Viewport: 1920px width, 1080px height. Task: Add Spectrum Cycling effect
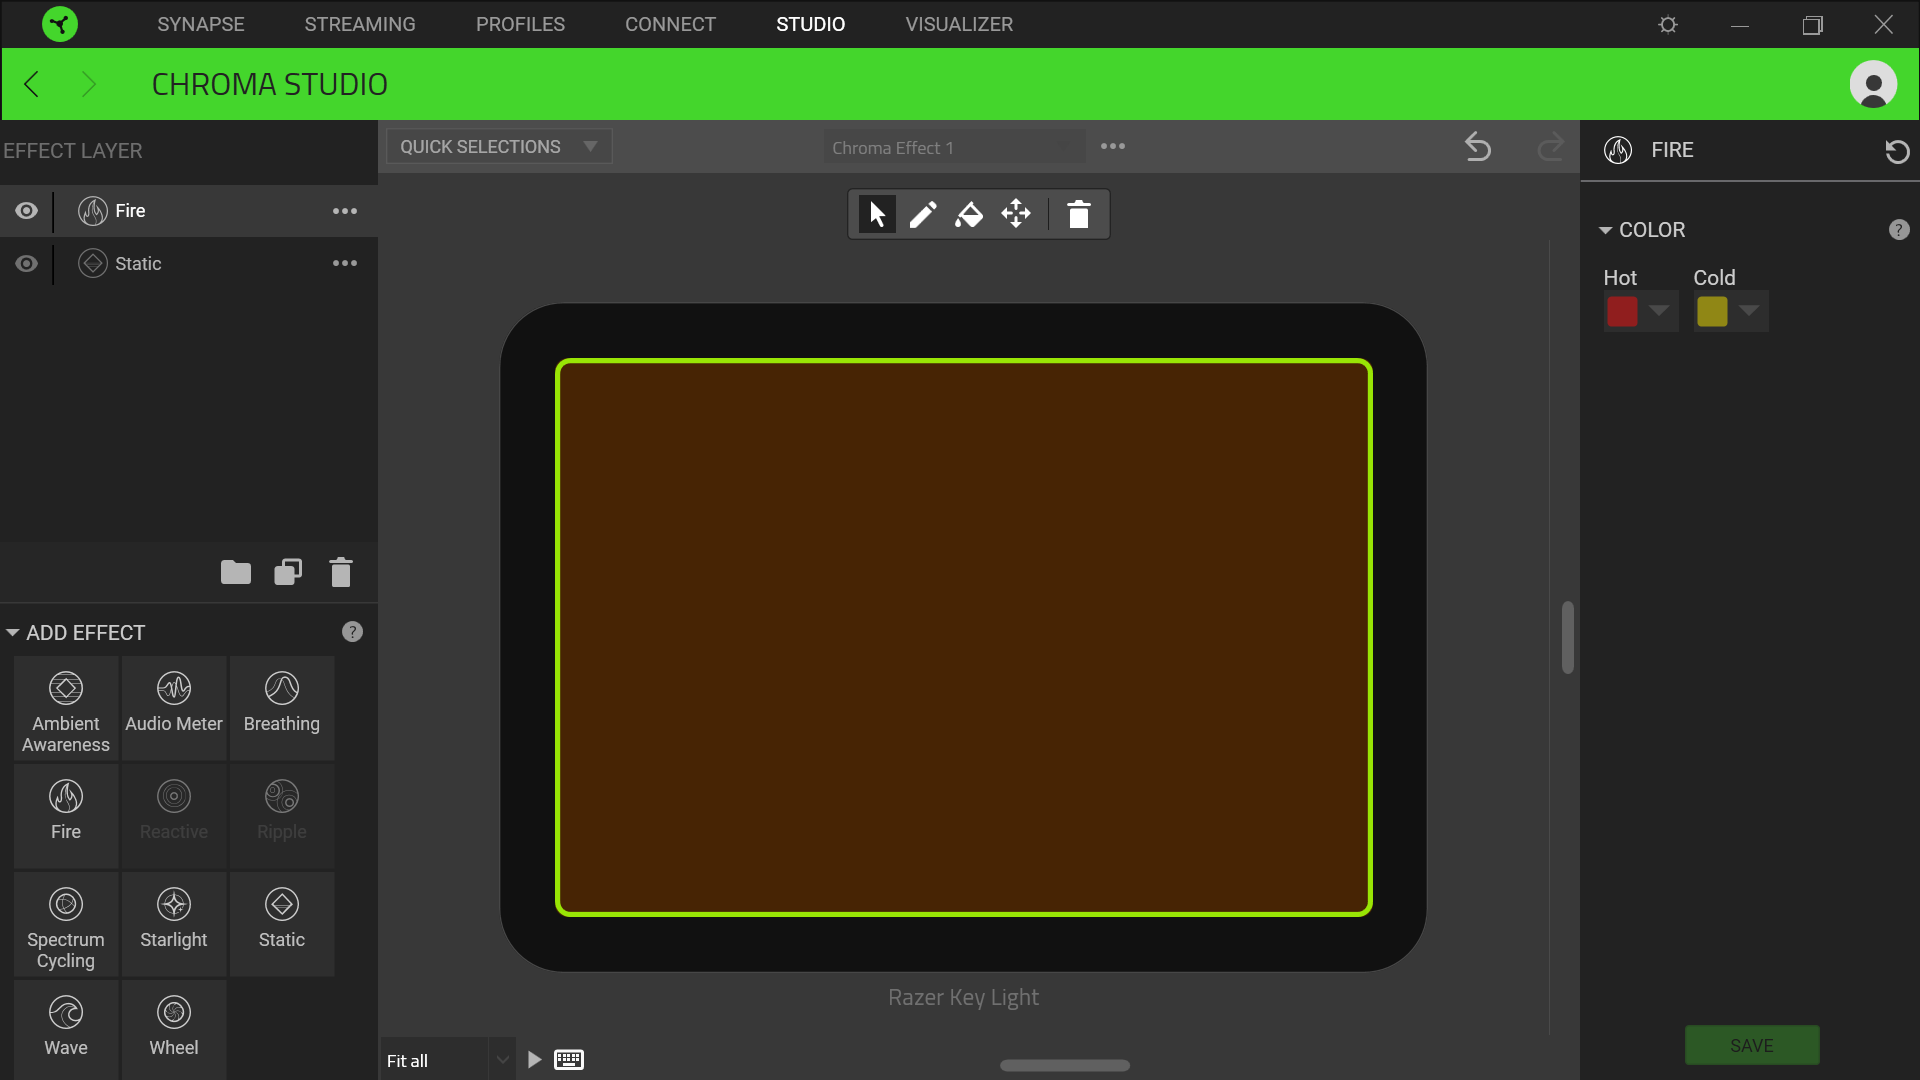pyautogui.click(x=66, y=924)
